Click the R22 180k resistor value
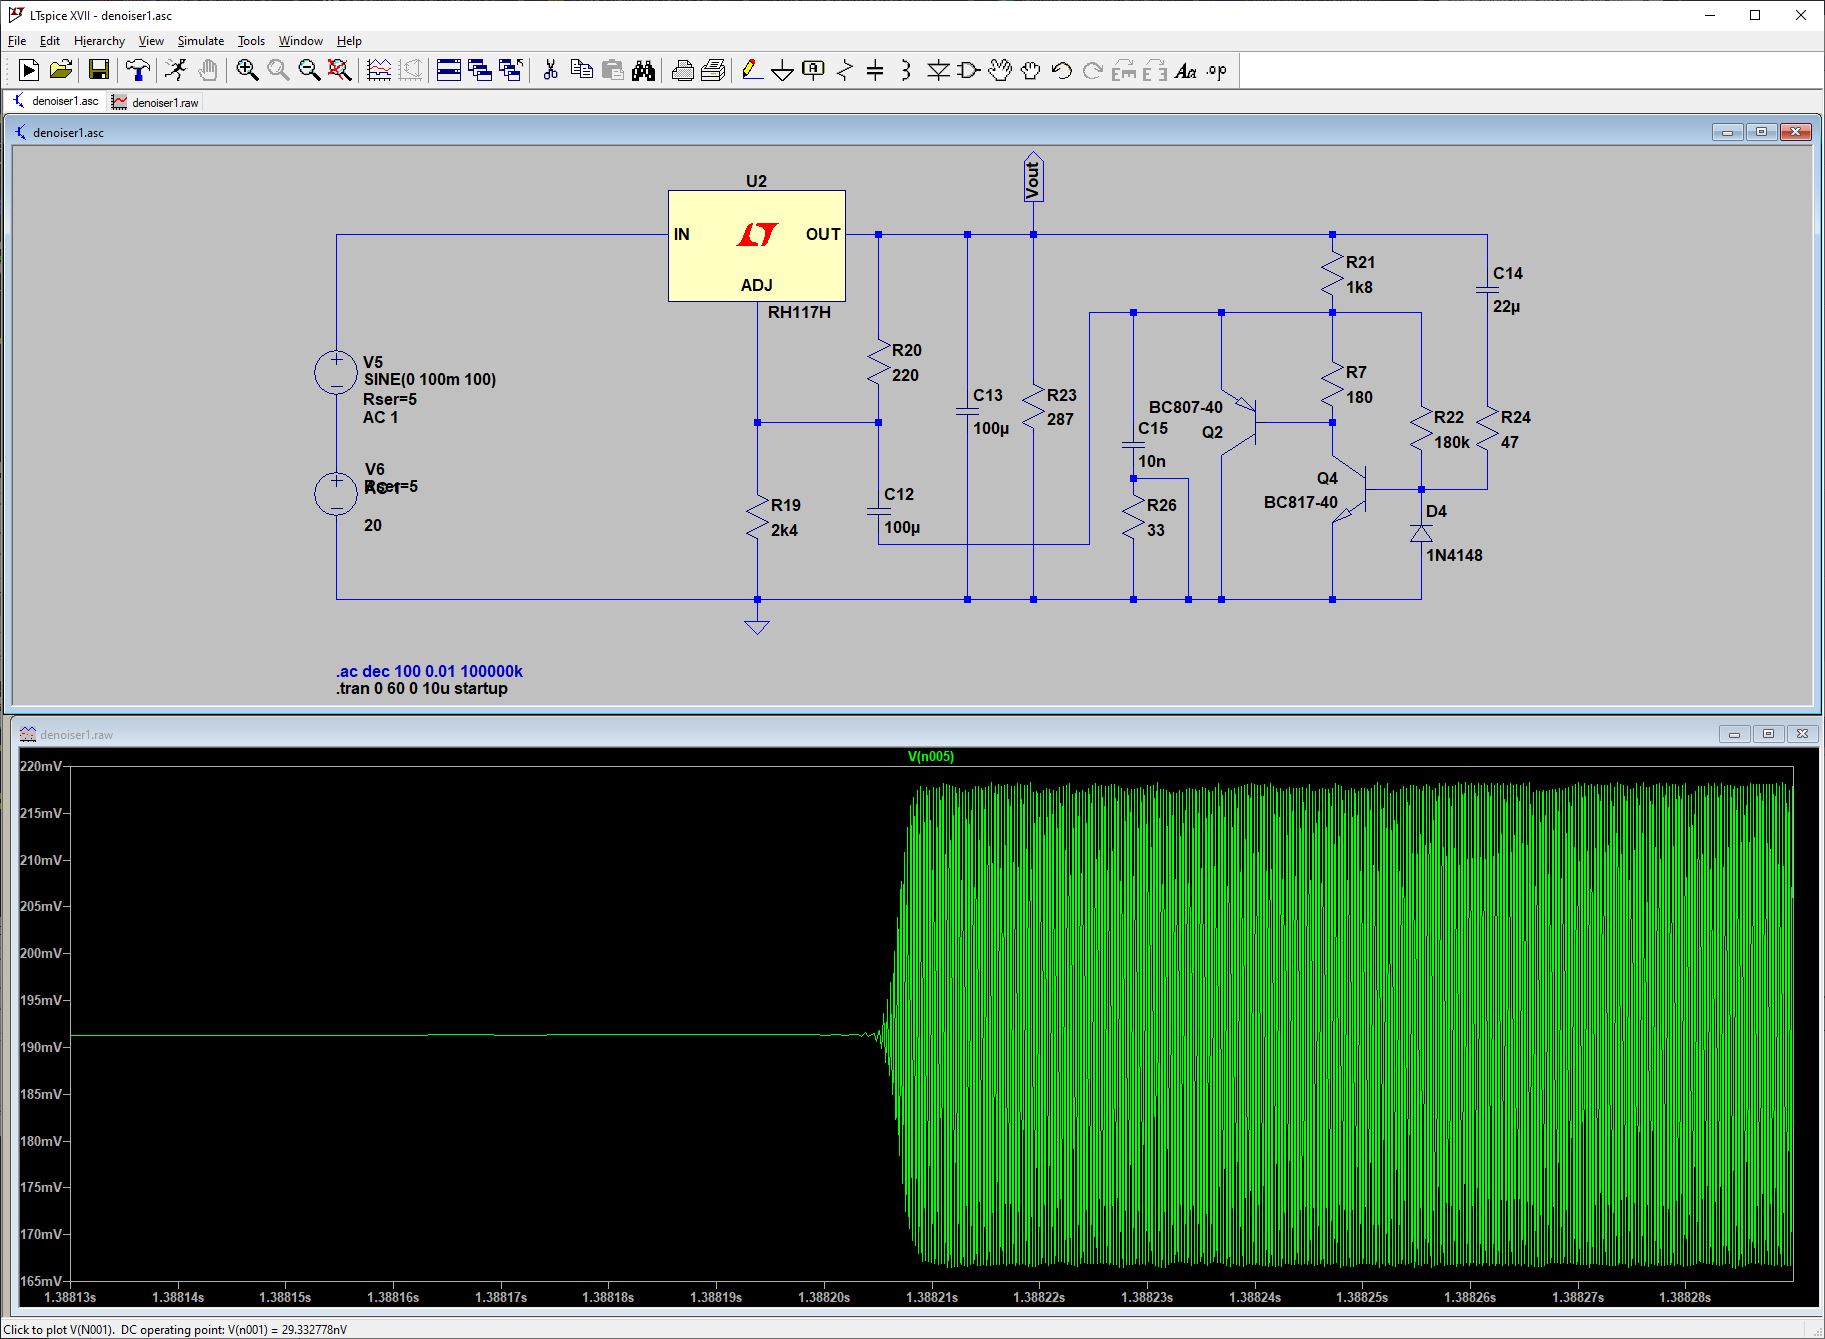This screenshot has width=1825, height=1339. tap(1452, 442)
